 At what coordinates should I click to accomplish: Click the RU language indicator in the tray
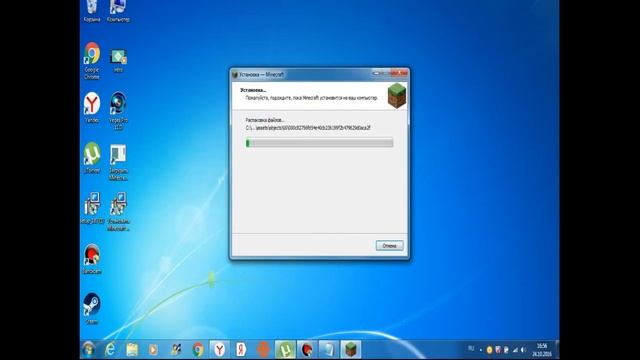coord(471,349)
